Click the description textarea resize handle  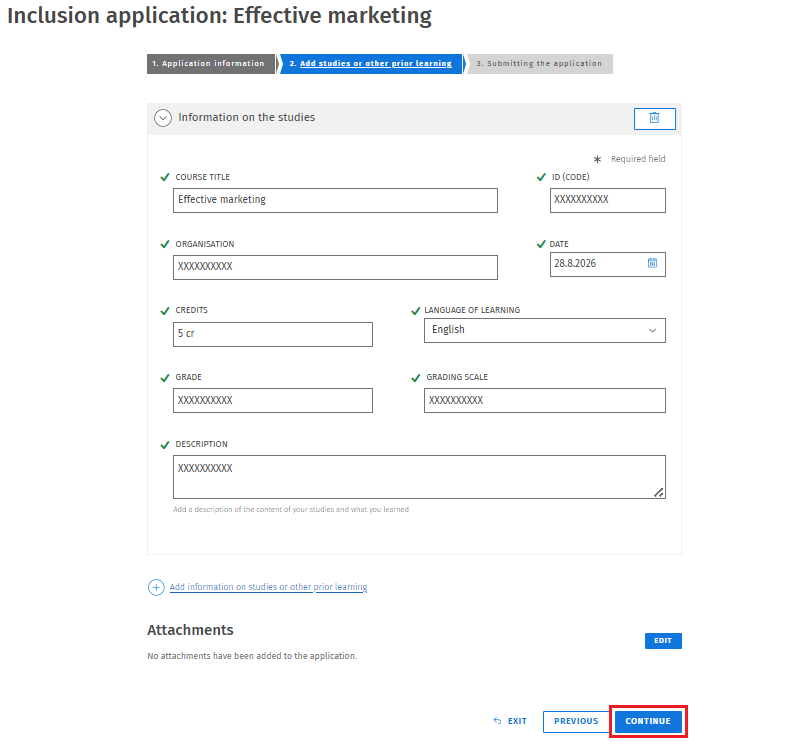[x=658, y=492]
